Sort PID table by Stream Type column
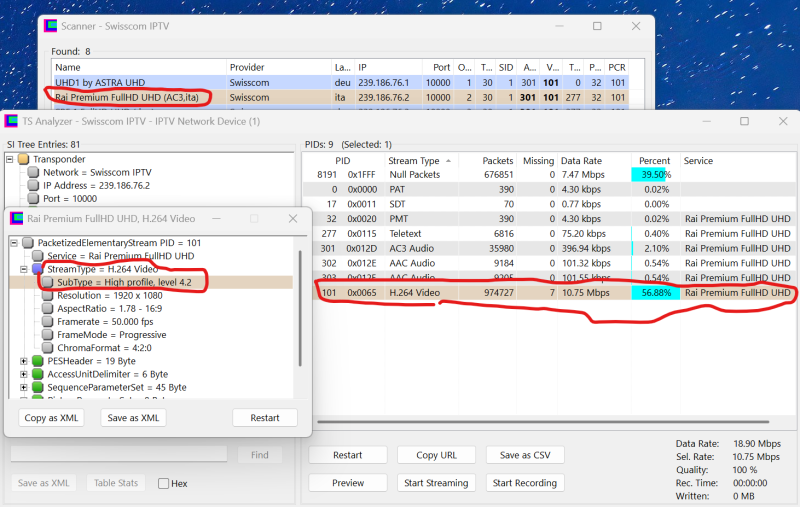This screenshot has height=507, width=800. pos(414,160)
